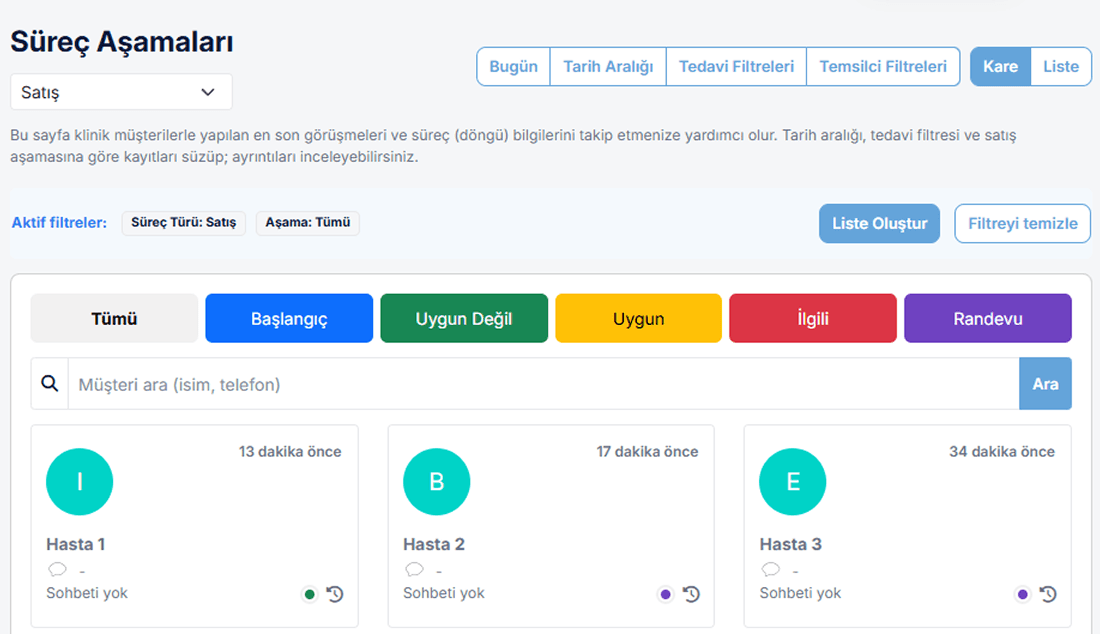Click the teal 'B' avatar of Hasta 2

436,481
